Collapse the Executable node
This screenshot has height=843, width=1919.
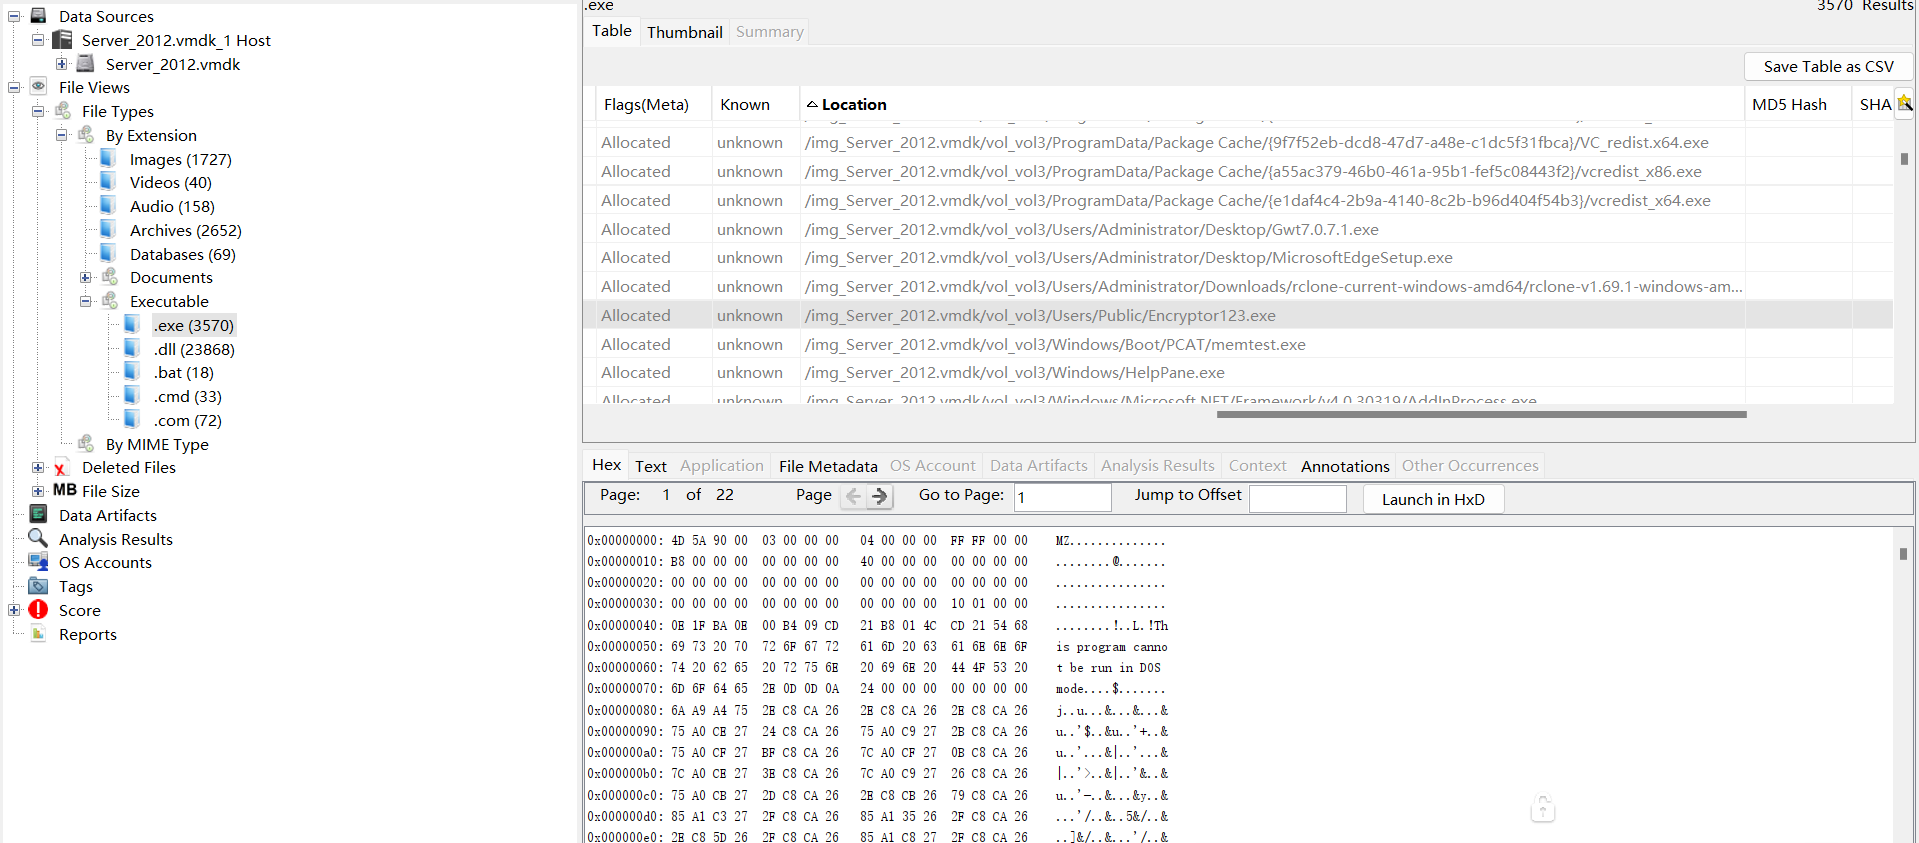[86, 301]
